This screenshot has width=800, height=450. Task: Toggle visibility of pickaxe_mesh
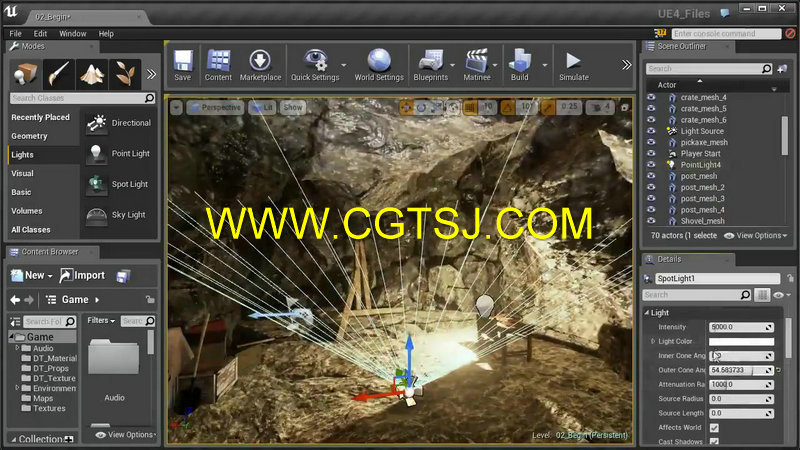click(651, 142)
